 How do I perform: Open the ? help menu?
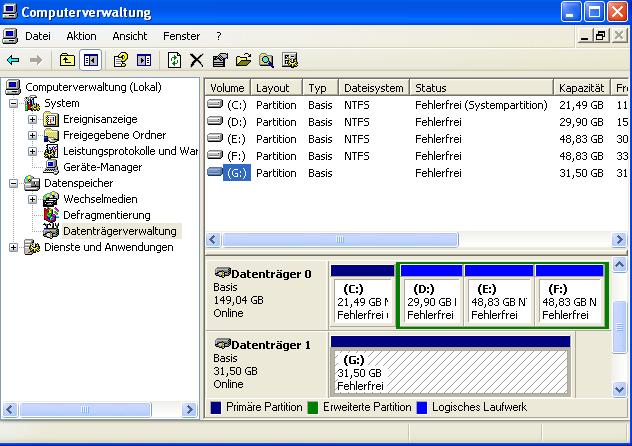tap(218, 36)
